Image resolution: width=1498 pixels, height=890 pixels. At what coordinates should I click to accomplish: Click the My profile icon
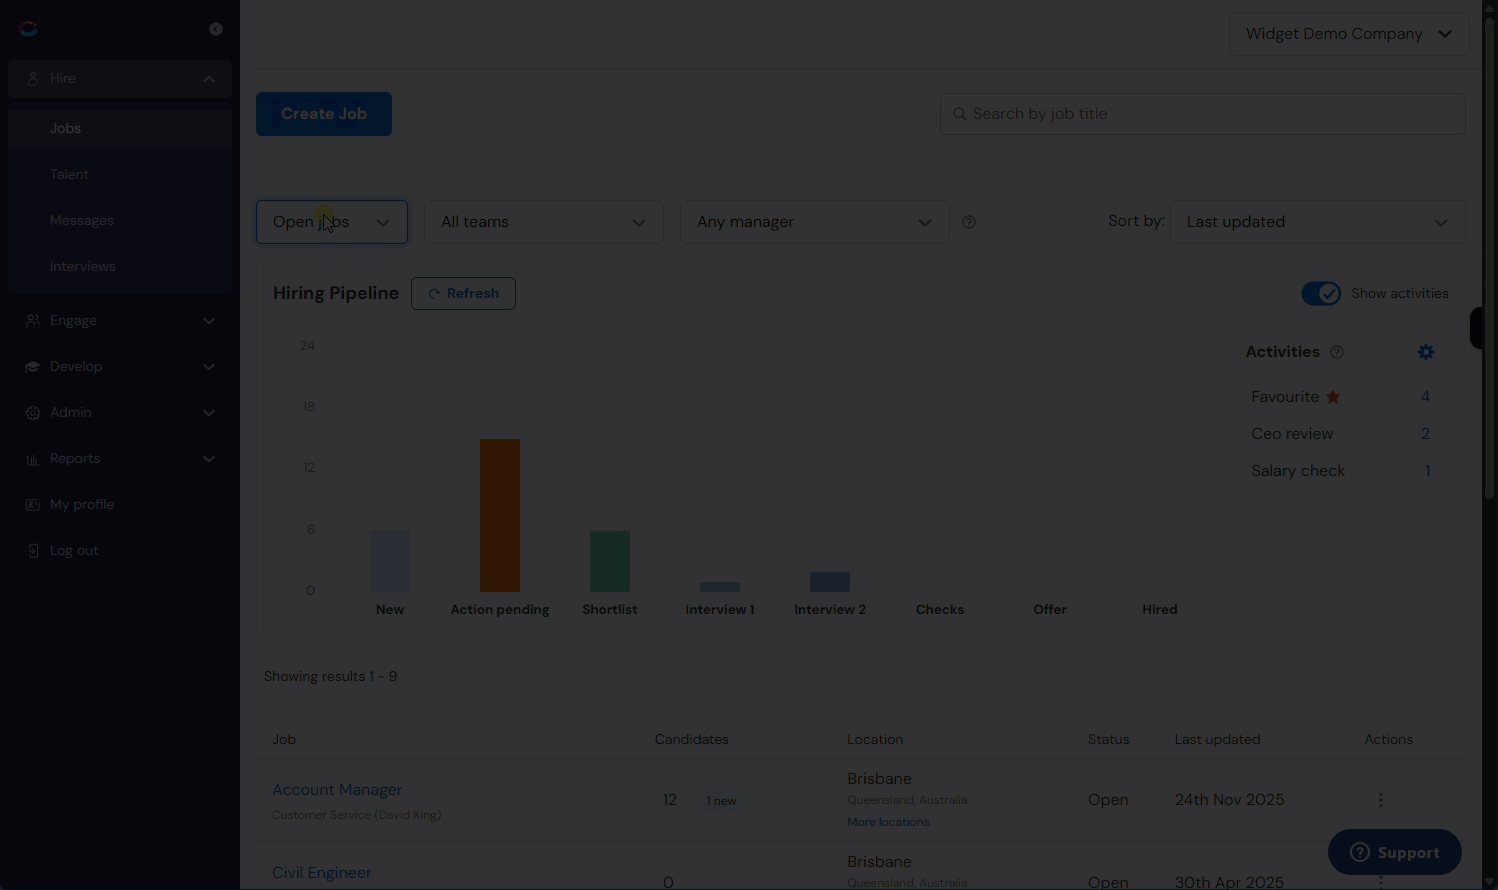33,504
